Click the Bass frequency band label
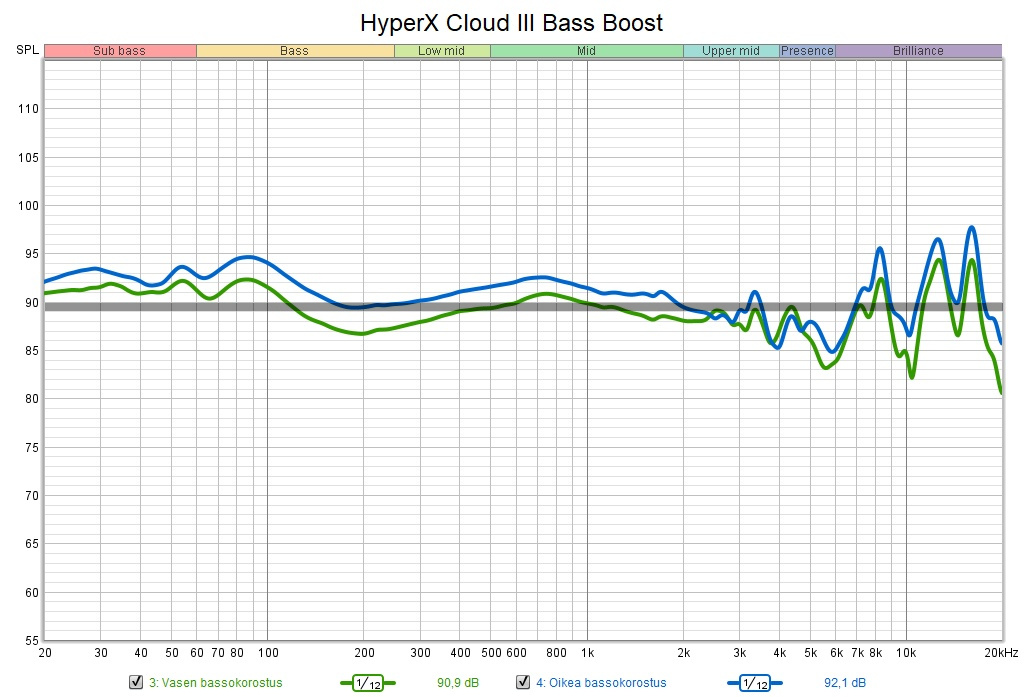 295,51
